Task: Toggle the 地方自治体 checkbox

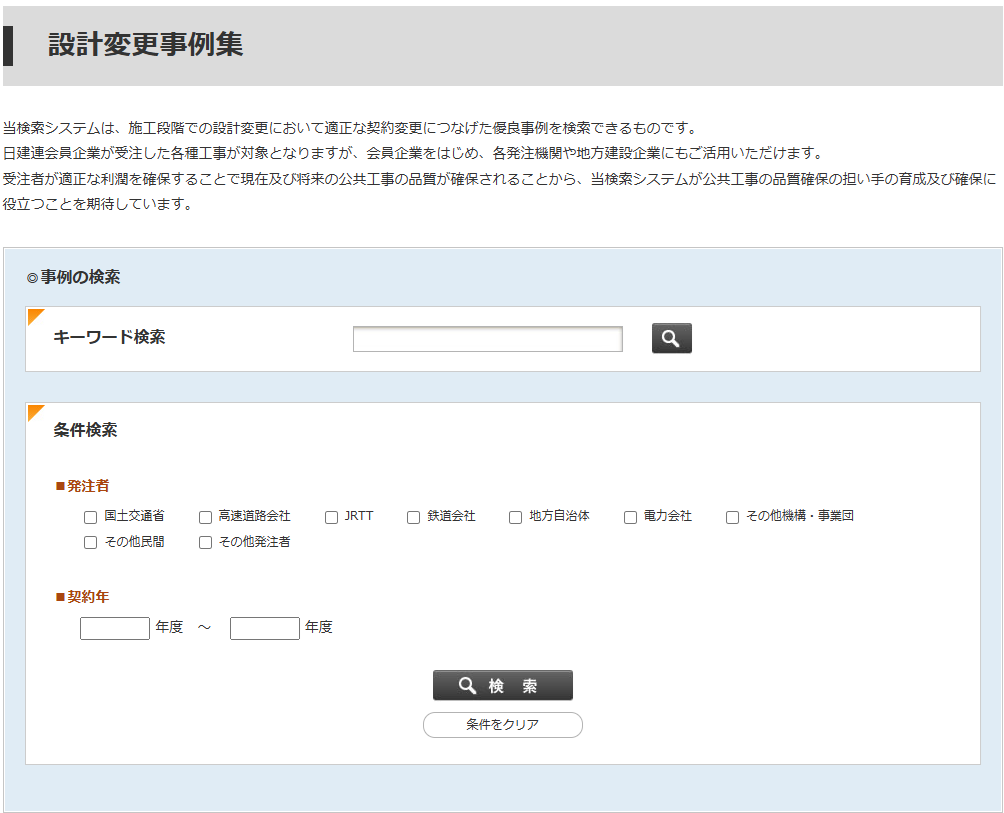Action: tap(515, 517)
